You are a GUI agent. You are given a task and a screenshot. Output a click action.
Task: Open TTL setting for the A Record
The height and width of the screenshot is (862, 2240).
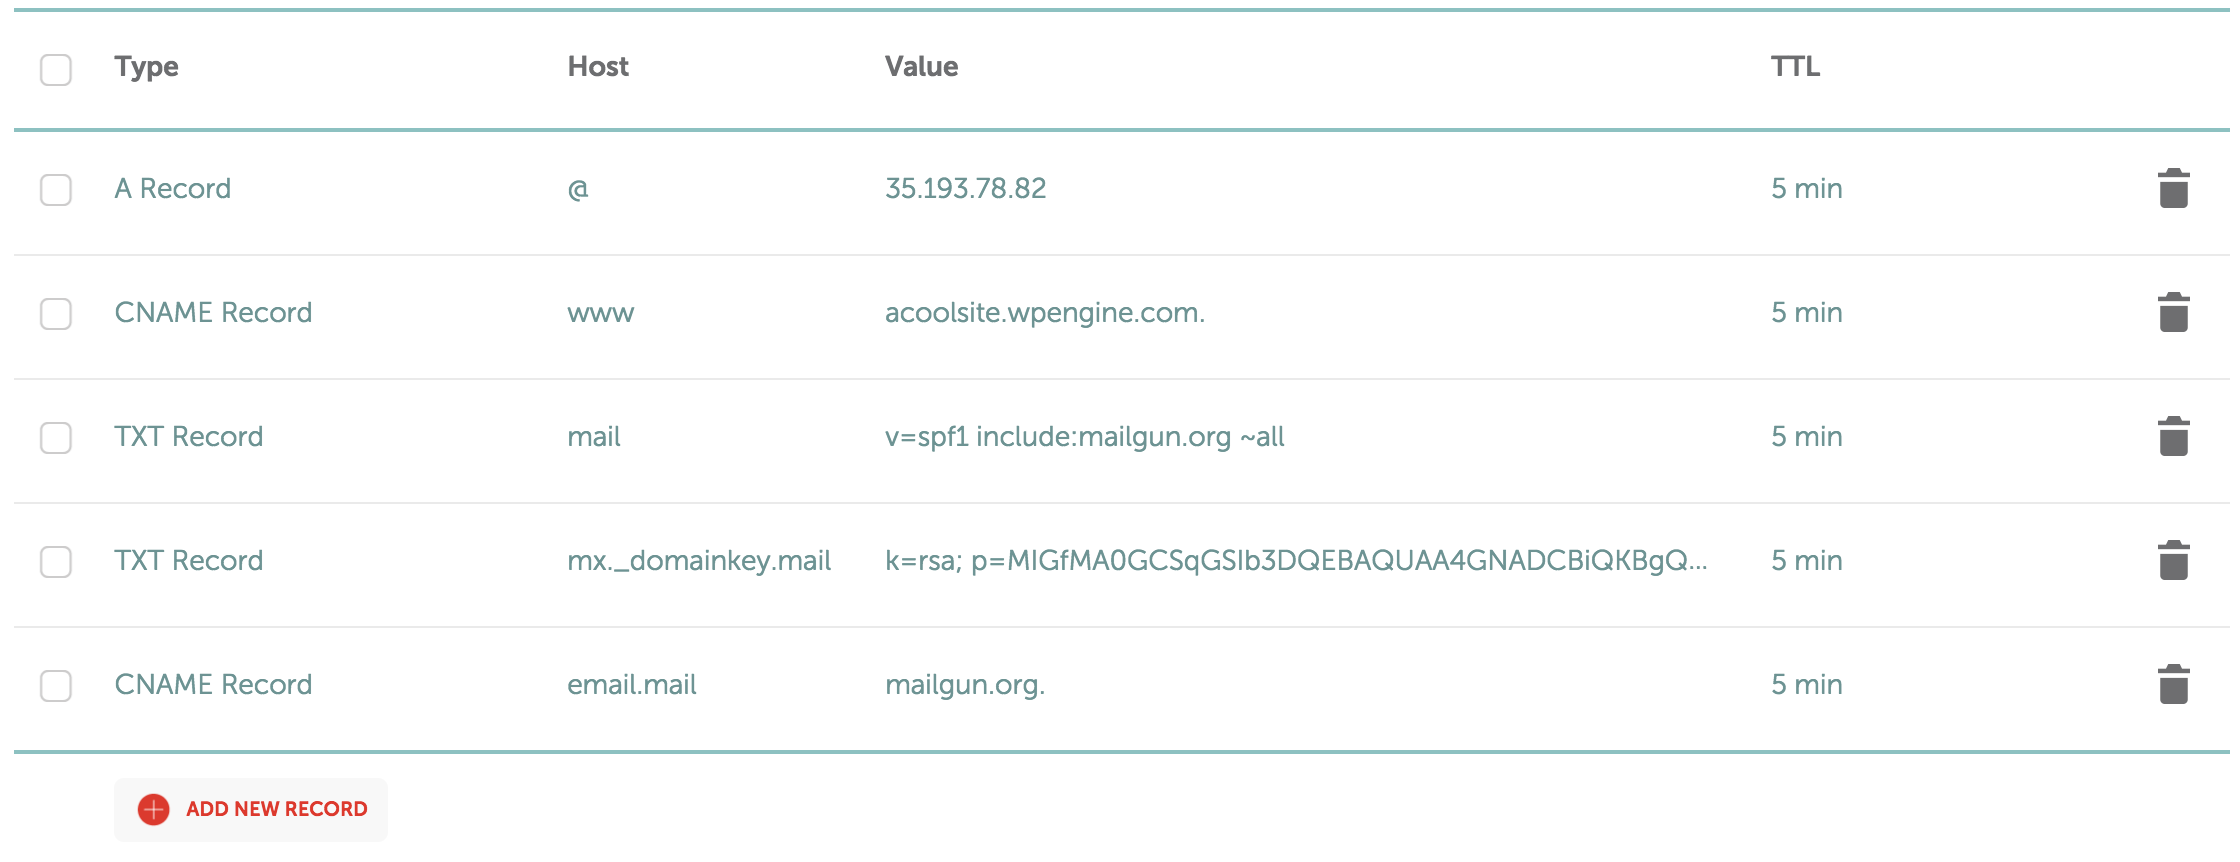tap(1806, 189)
